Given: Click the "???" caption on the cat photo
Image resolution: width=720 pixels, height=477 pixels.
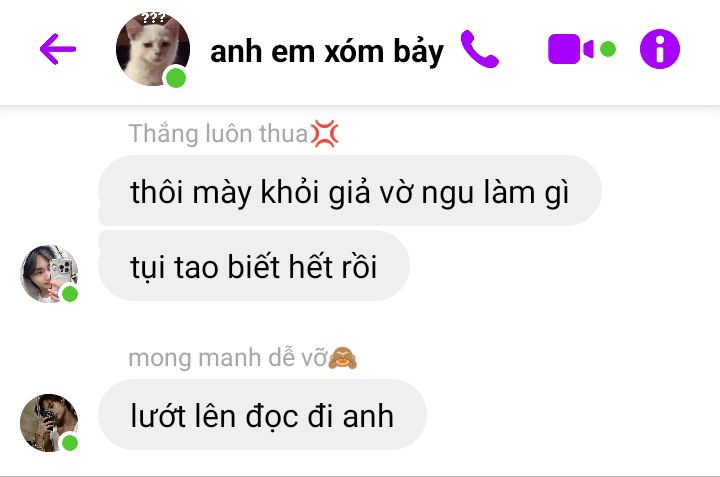Looking at the screenshot, I should click(x=153, y=18).
